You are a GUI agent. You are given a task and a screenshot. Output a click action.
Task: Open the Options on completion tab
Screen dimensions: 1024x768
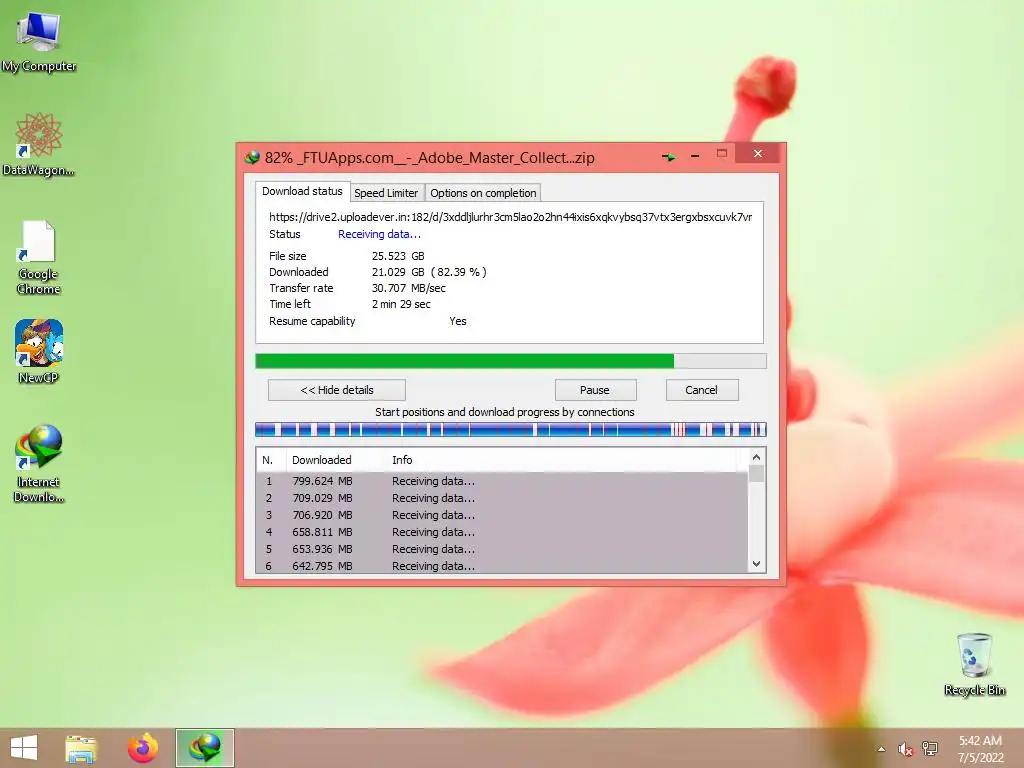click(x=483, y=193)
